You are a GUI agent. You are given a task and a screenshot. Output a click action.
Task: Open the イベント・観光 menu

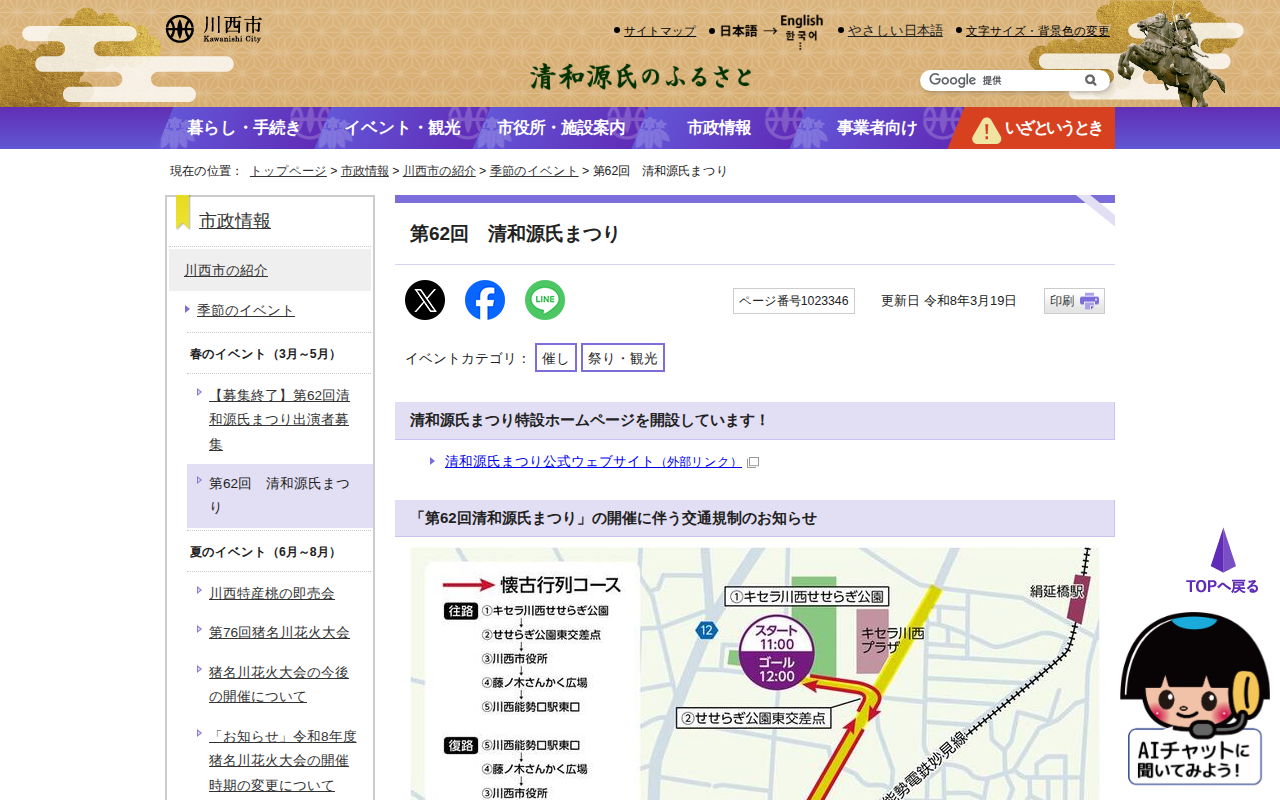click(402, 128)
